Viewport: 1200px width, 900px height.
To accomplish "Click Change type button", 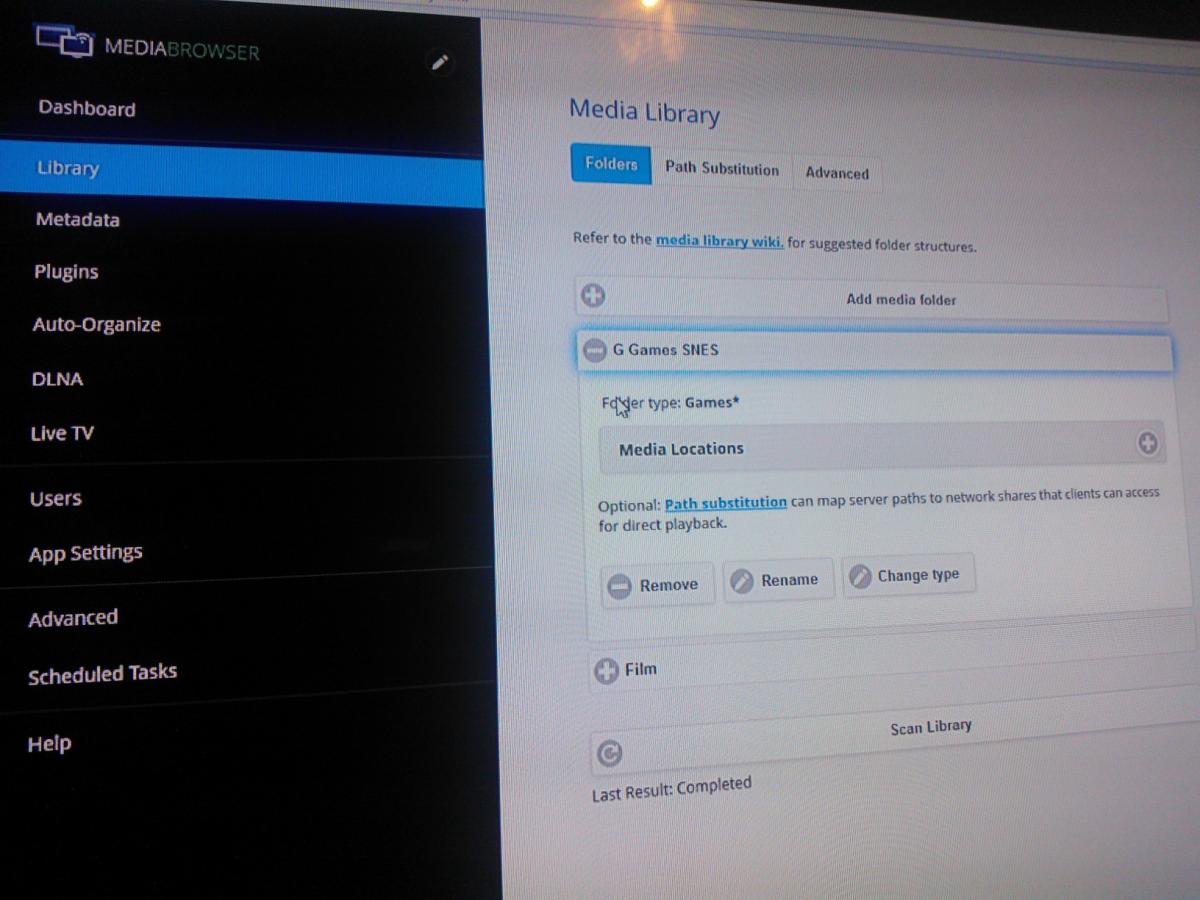I will tap(907, 576).
